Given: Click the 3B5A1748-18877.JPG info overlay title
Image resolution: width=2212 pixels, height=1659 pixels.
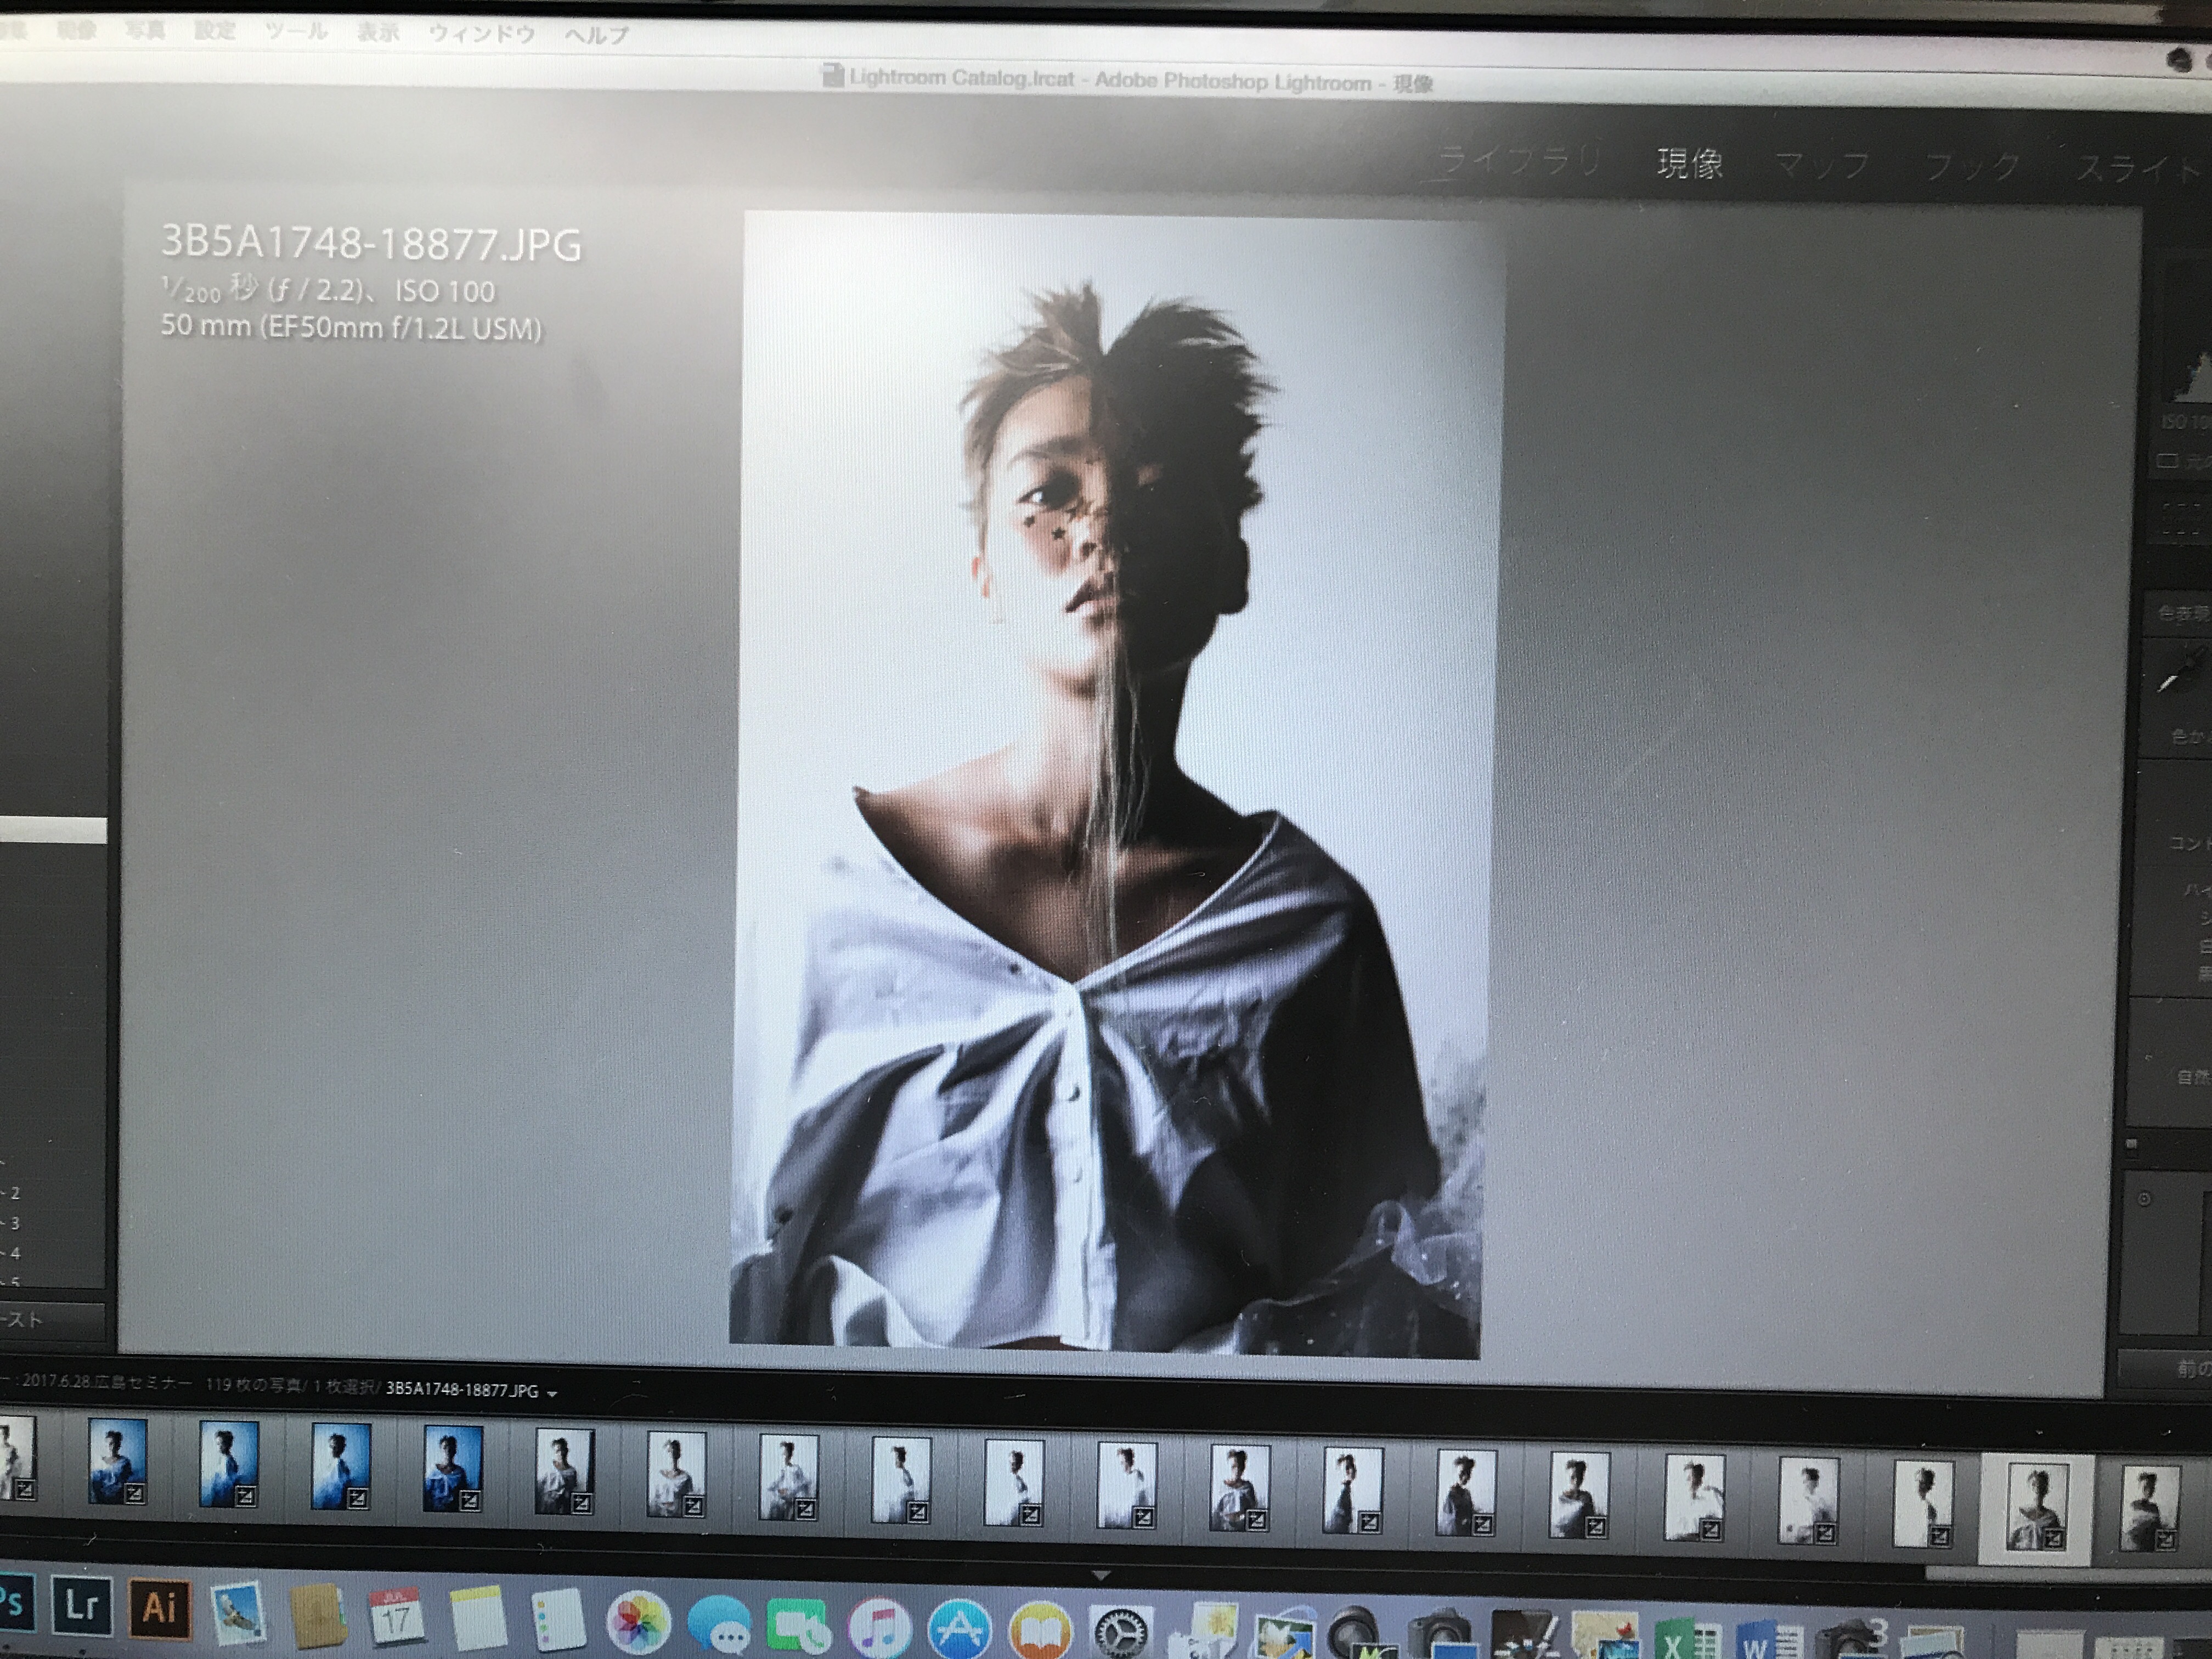Looking at the screenshot, I should coord(371,243).
